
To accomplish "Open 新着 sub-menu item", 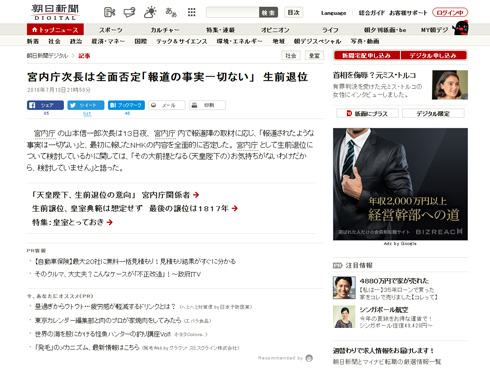I will [x=33, y=41].
